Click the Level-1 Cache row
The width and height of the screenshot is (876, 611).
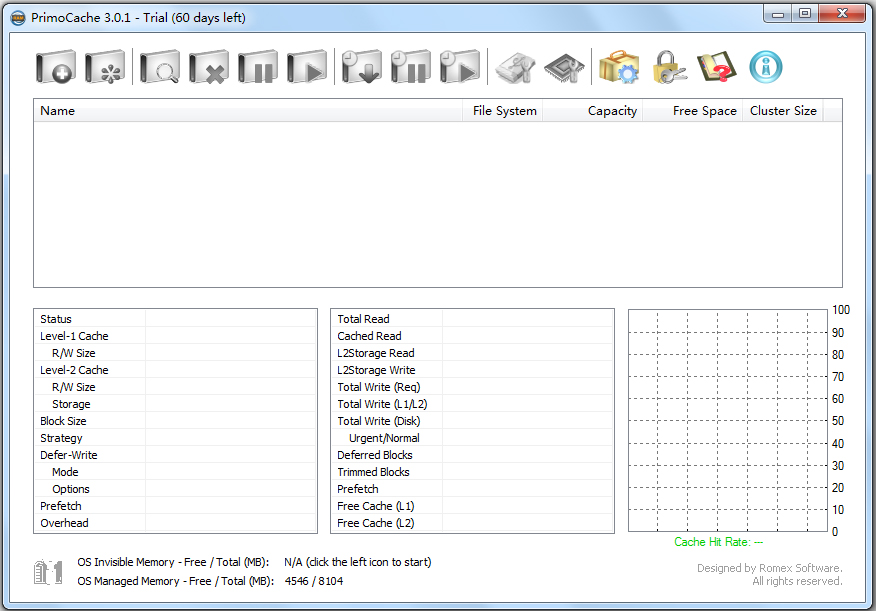coord(175,336)
